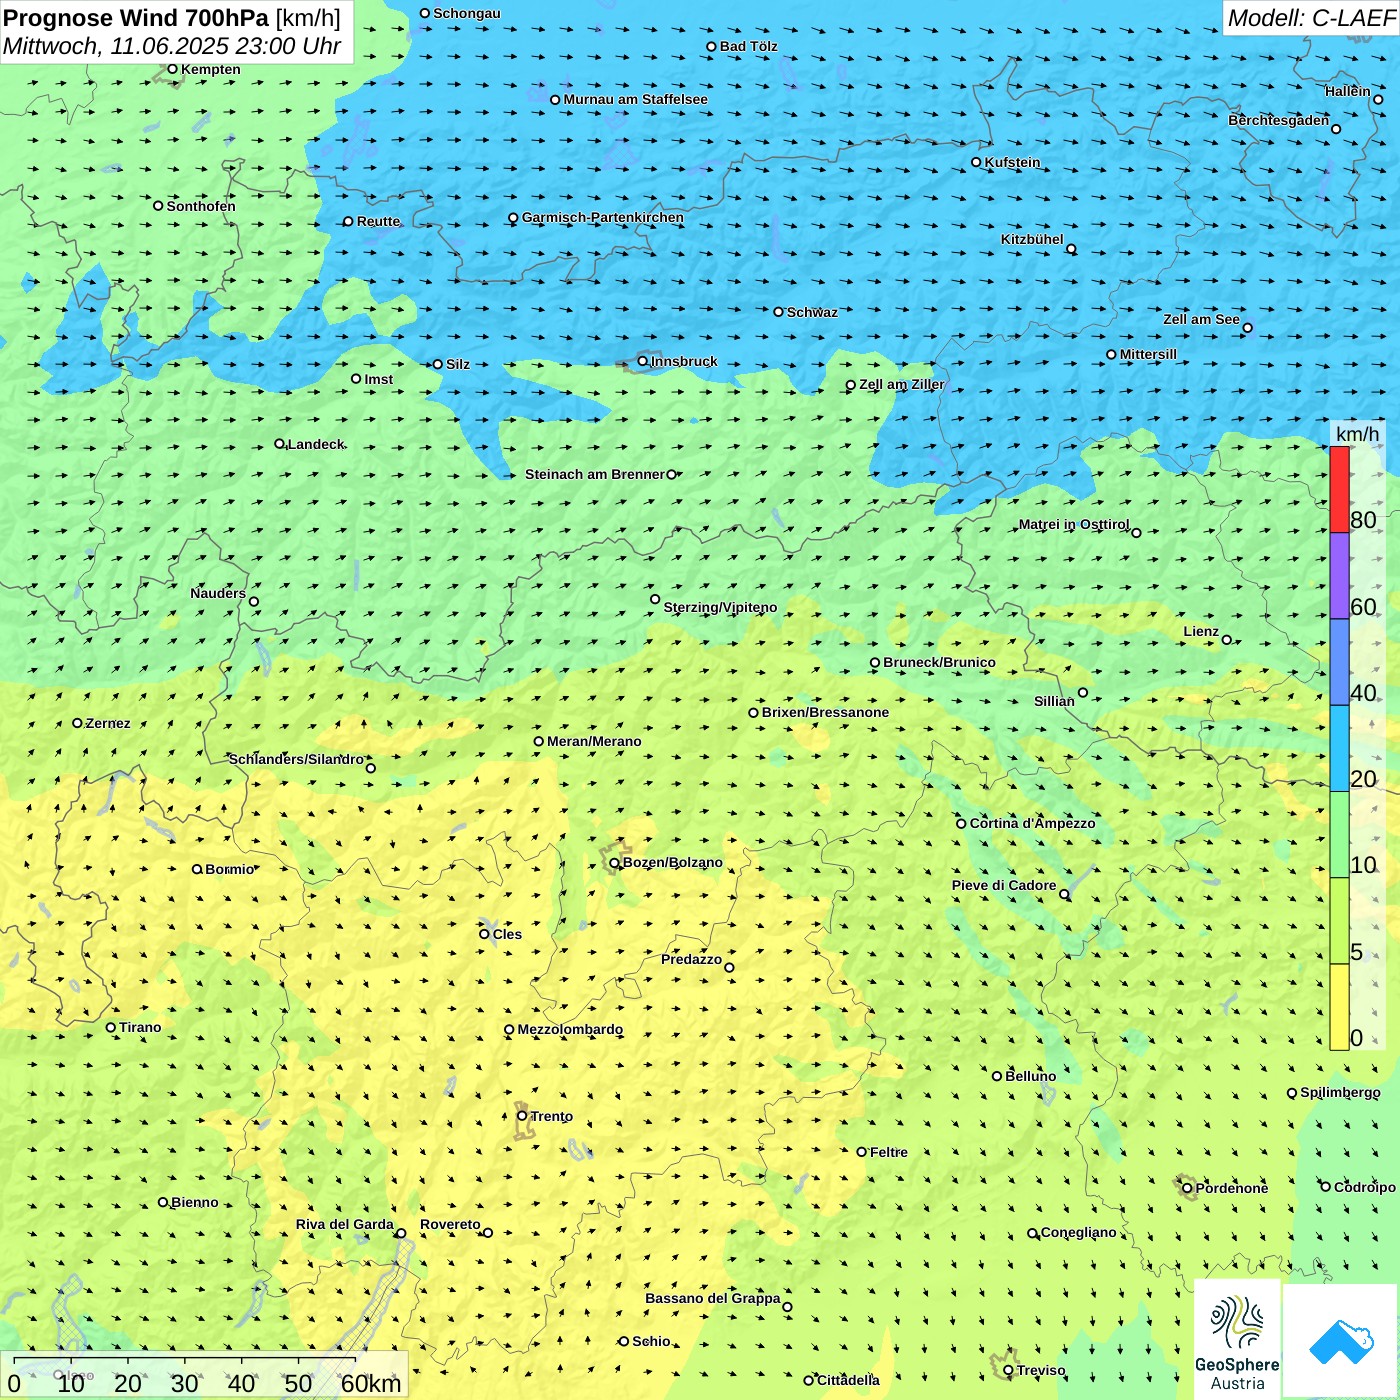Click the yellow 0–5 km/h legend swatch
The image size is (1400, 1400).
[1339, 1007]
